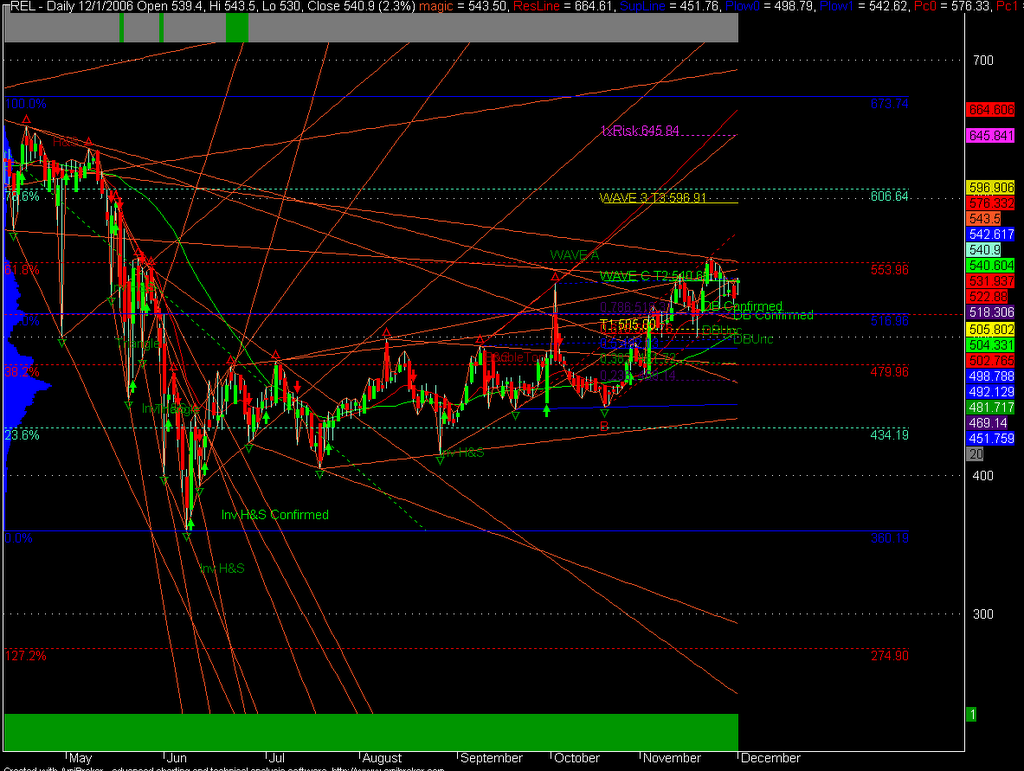This screenshot has width=1024, height=771.
Task: Click the Plow0 = 498.79 header value
Action: 769,7
